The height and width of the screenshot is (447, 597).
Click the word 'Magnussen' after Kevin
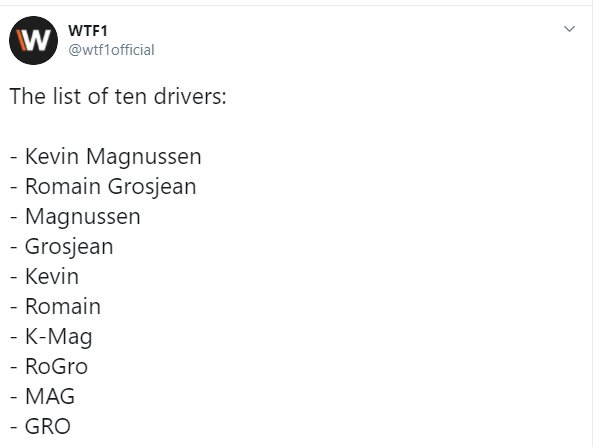coord(144,157)
